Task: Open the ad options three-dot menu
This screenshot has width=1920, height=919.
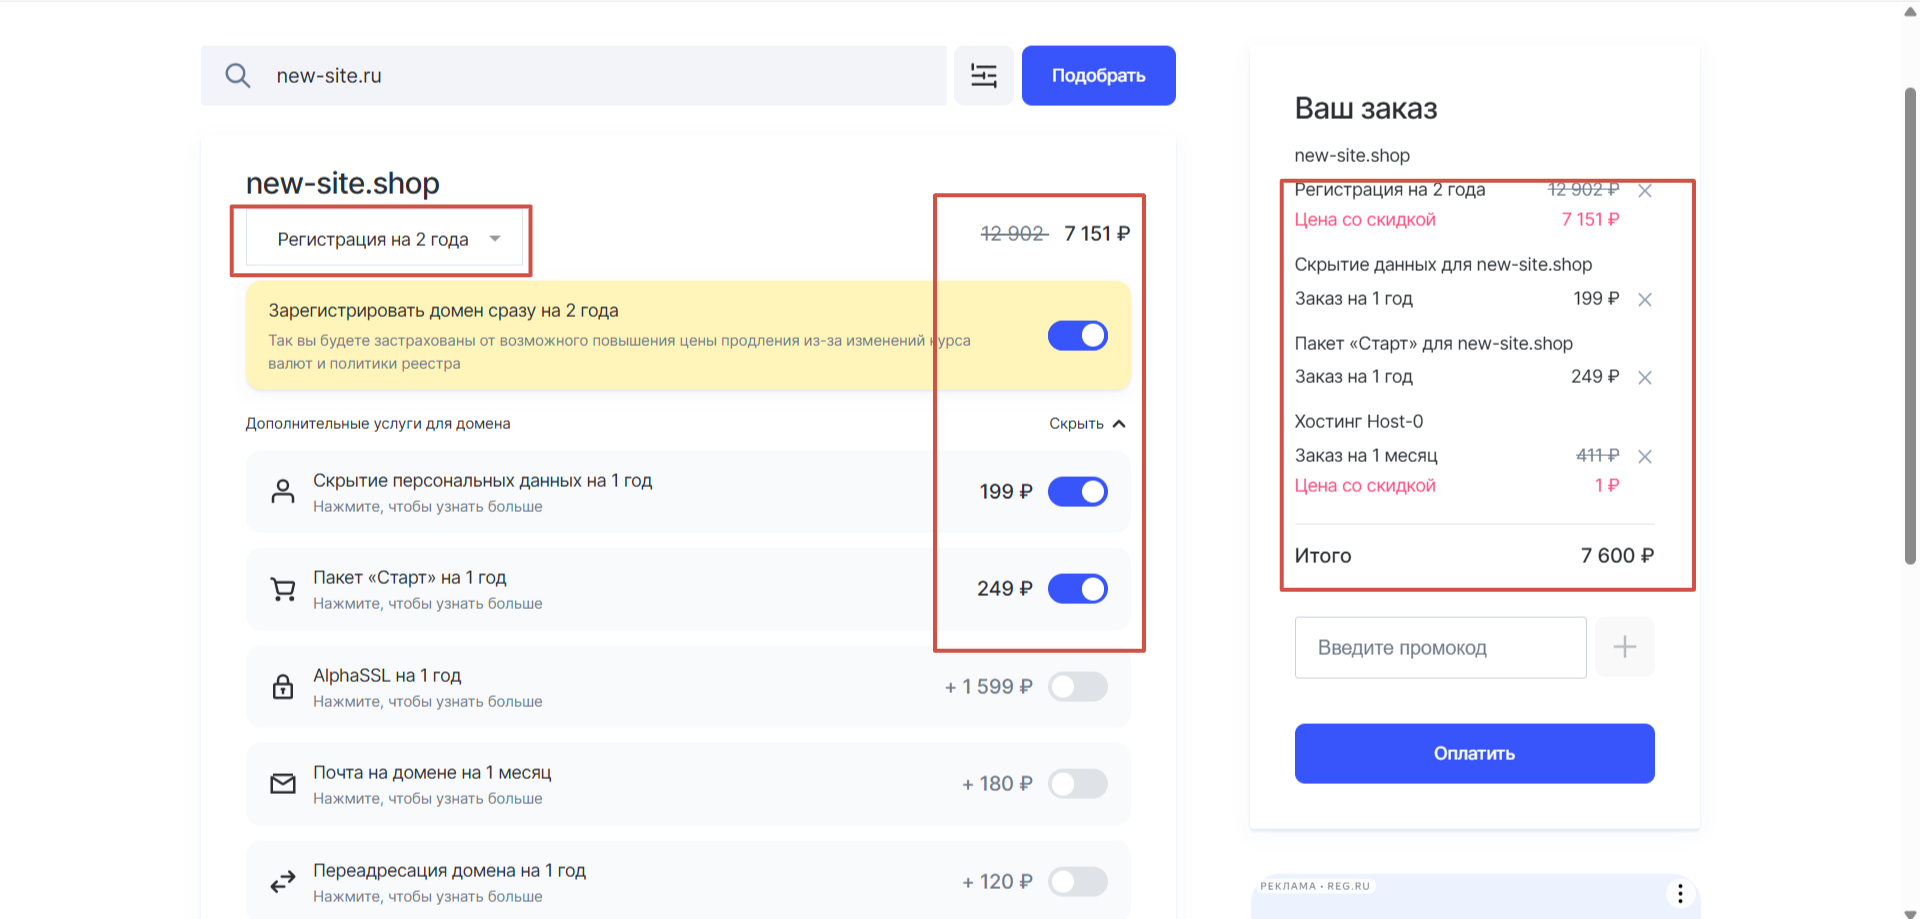Action: pos(1680,893)
